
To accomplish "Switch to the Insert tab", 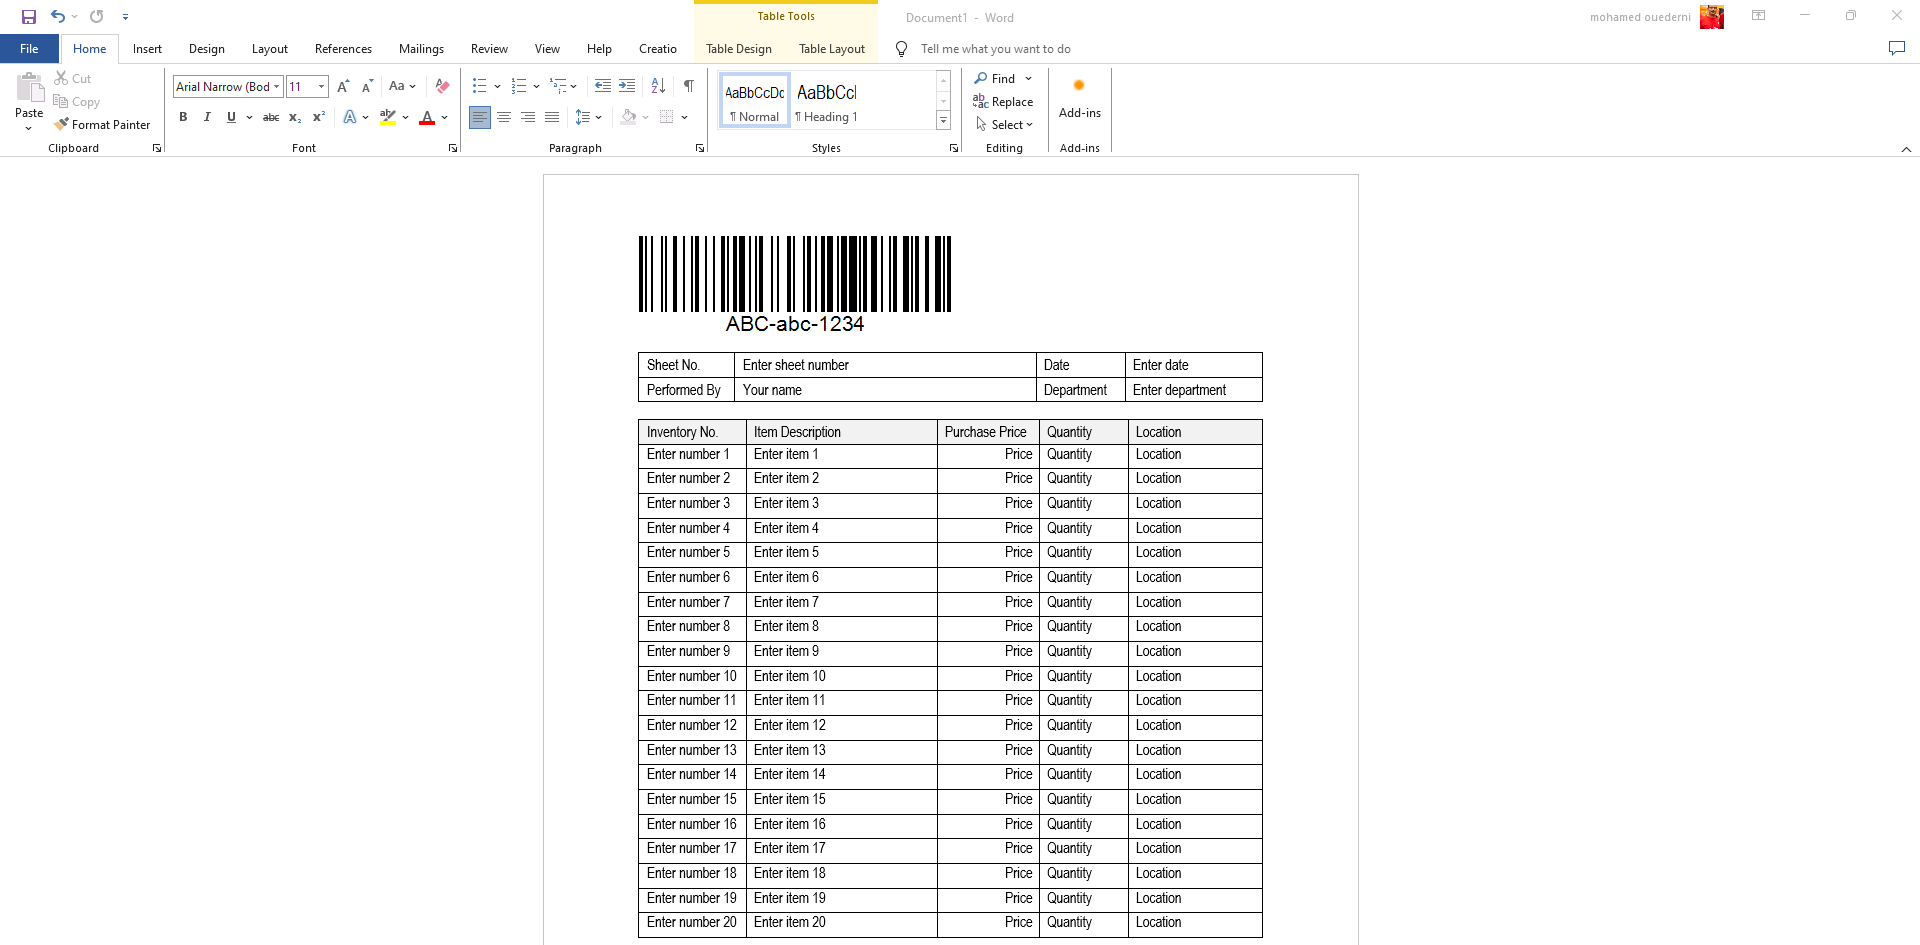I will point(147,49).
